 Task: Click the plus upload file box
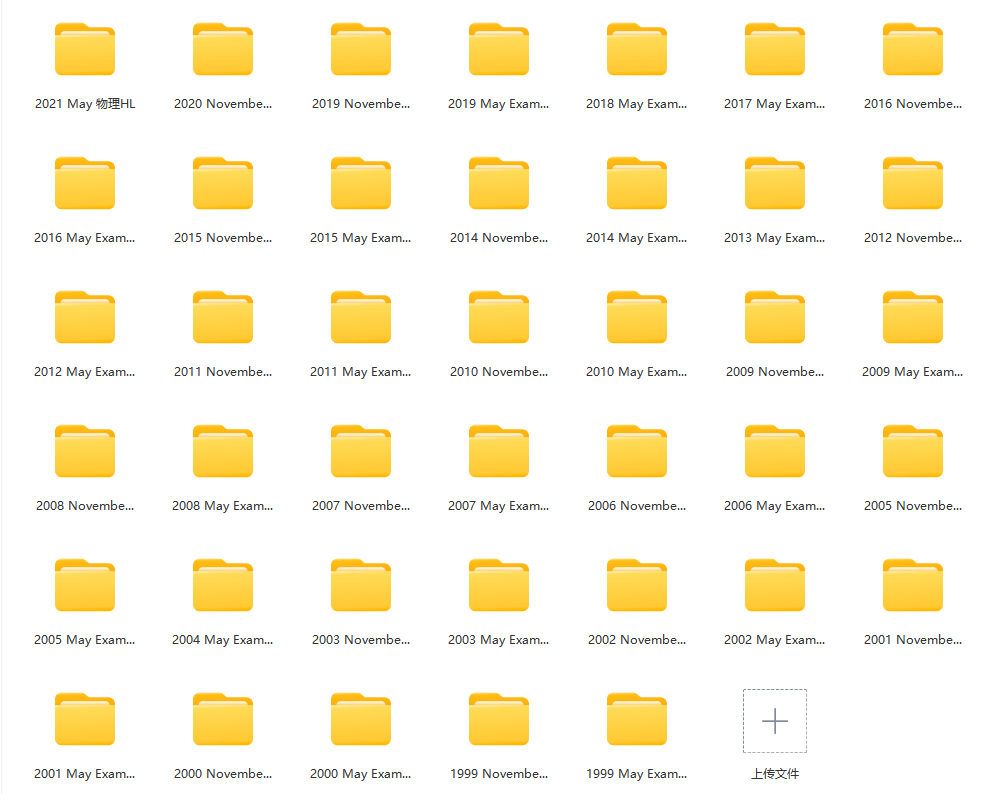(775, 721)
